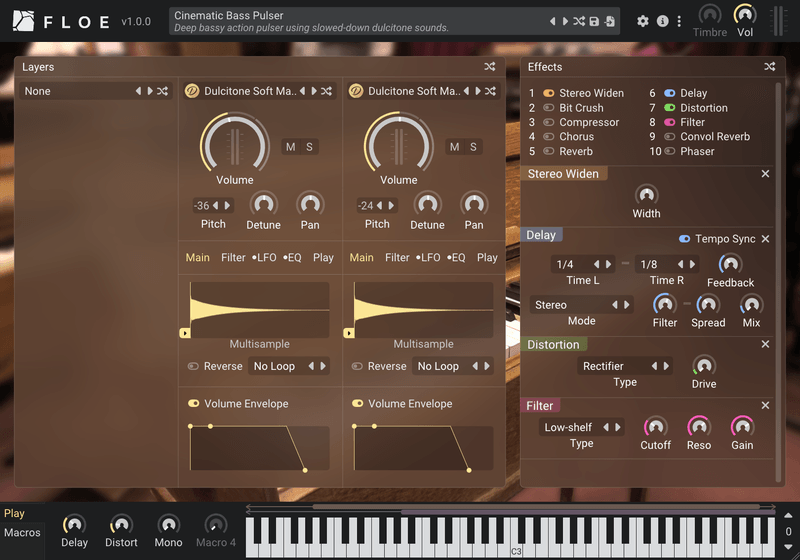This screenshot has height=560, width=800.
Task: Randomize all layers with the Layers shuffle icon
Action: pyautogui.click(x=490, y=67)
